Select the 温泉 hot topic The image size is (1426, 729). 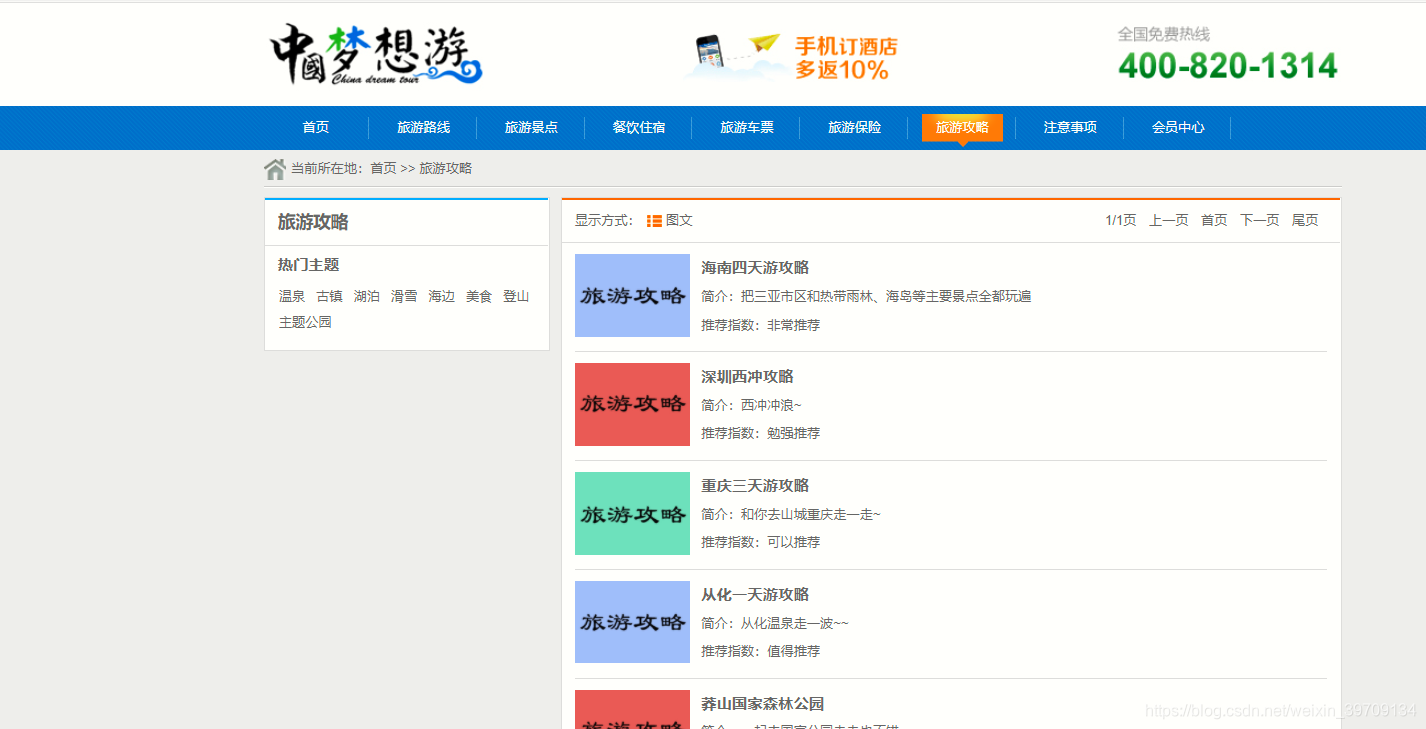(292, 297)
